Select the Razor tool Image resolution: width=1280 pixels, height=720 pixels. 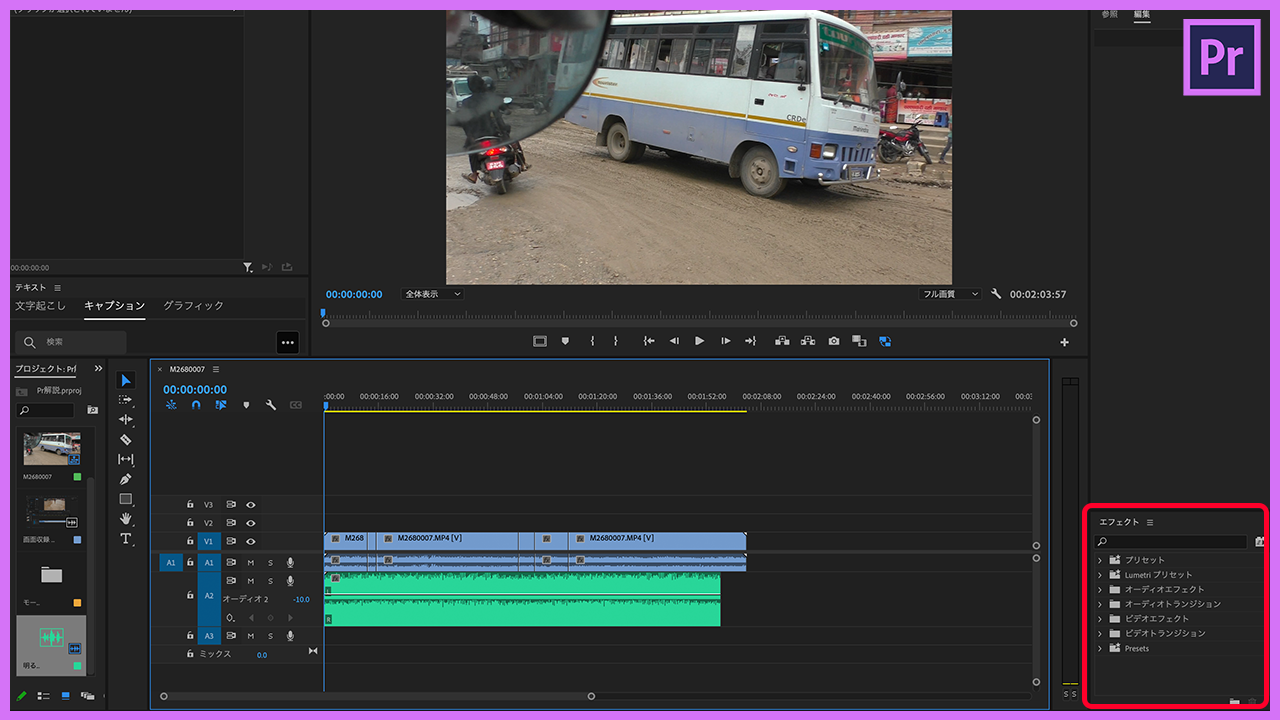[x=126, y=440]
